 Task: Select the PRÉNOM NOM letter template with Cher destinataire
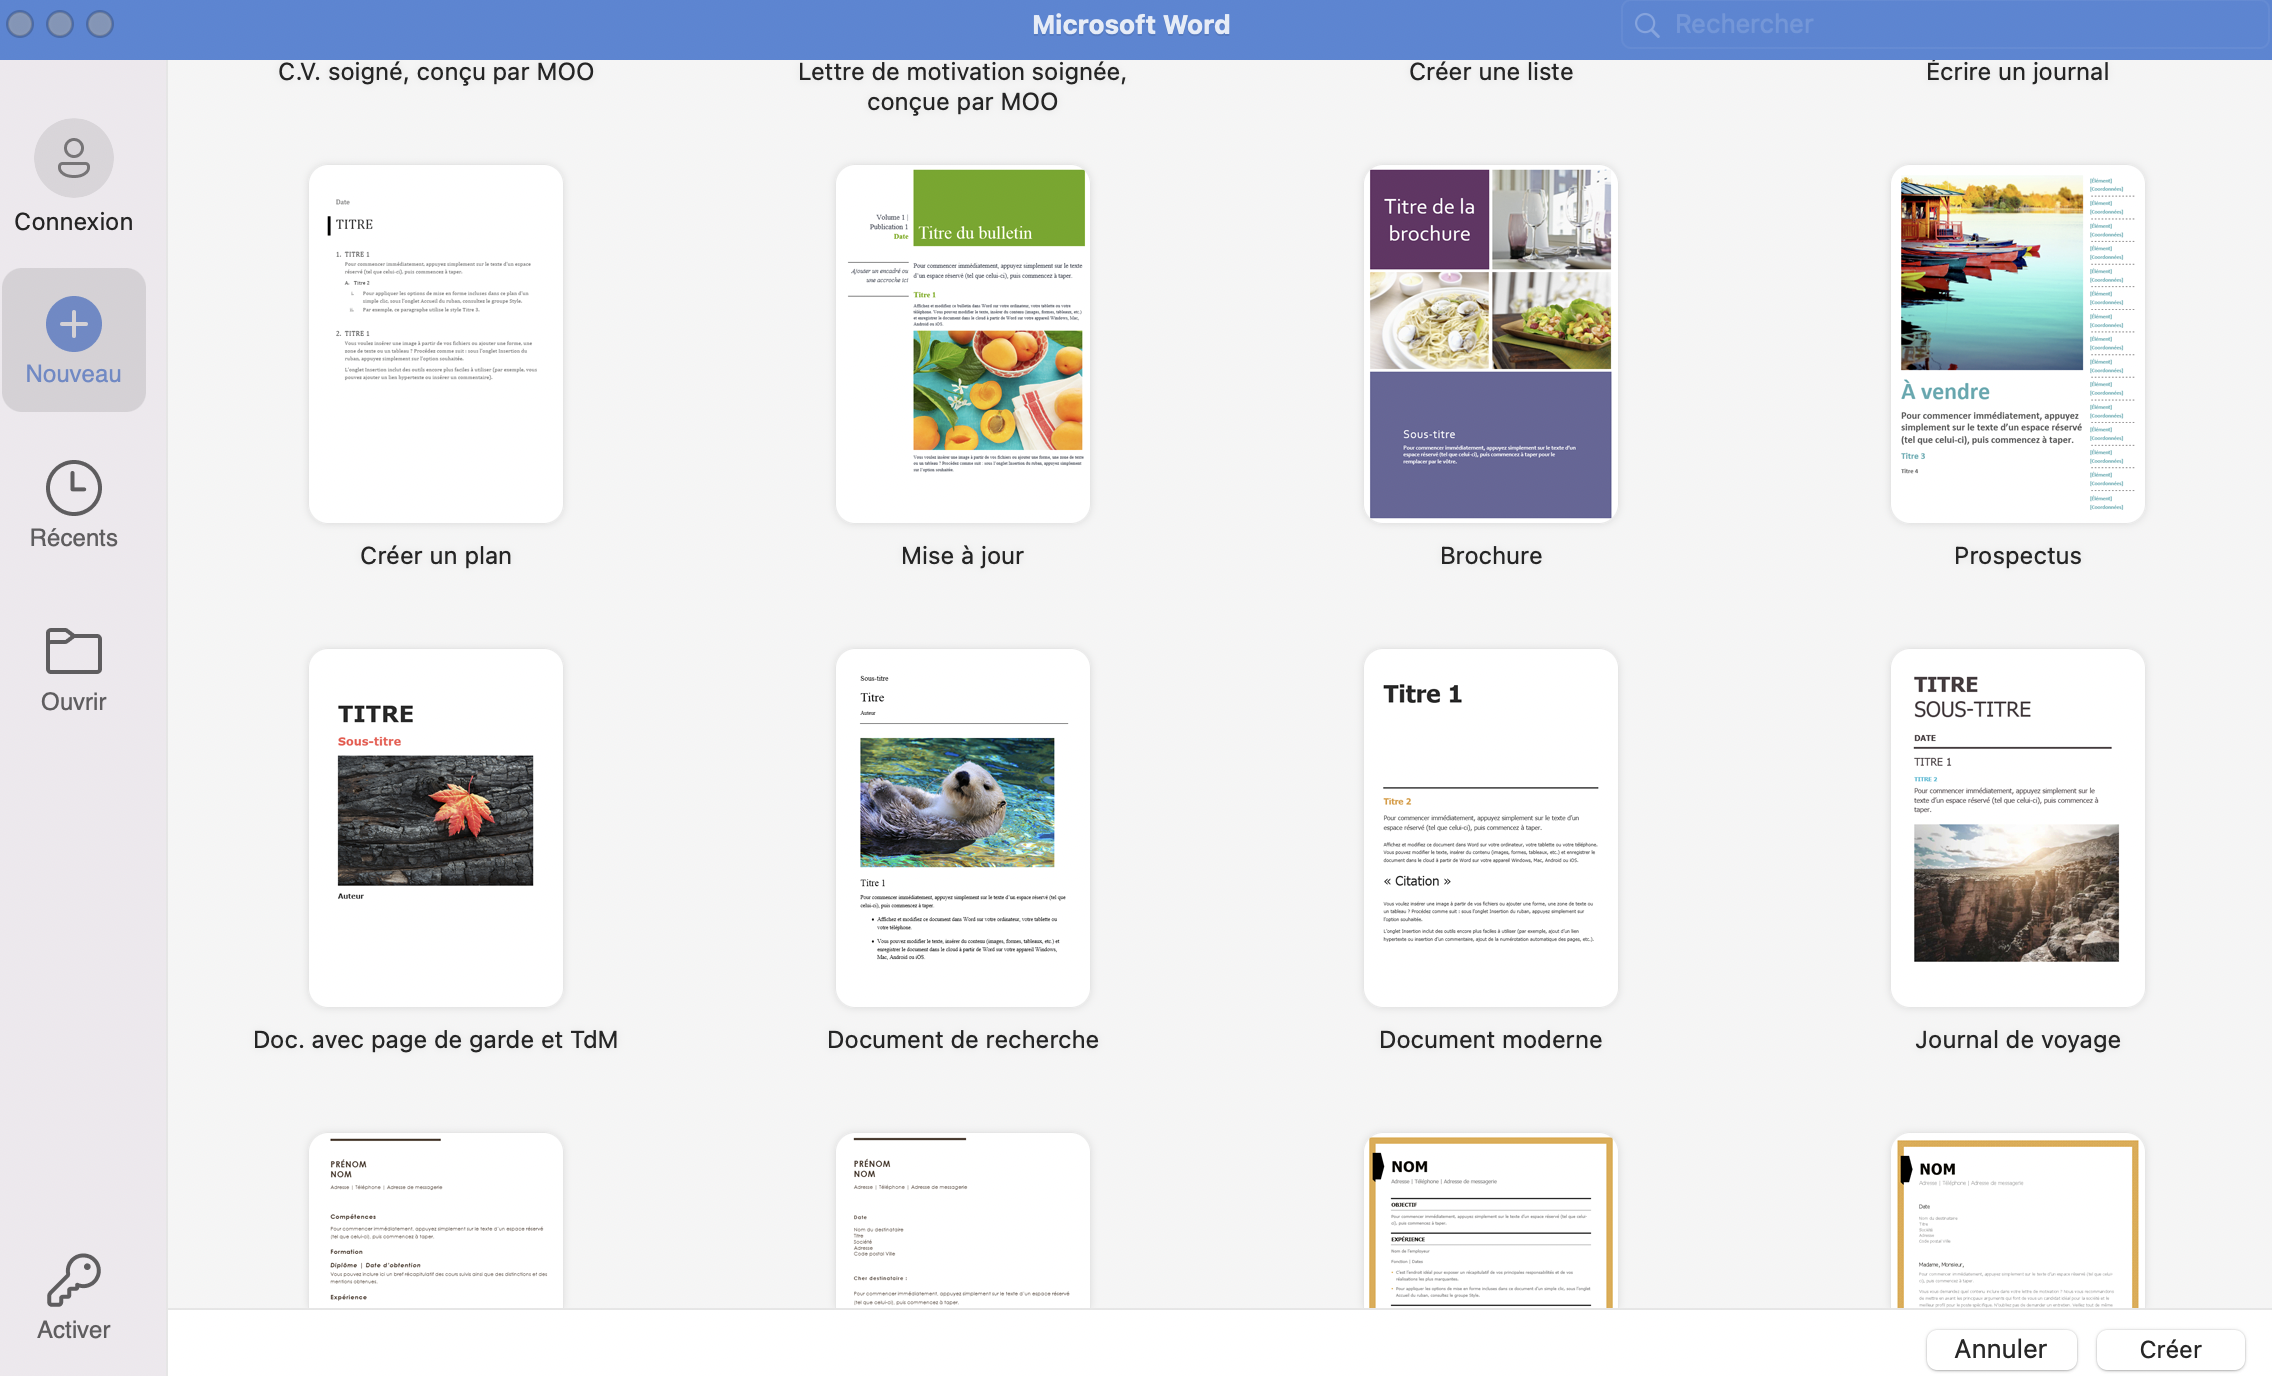coord(963,1220)
